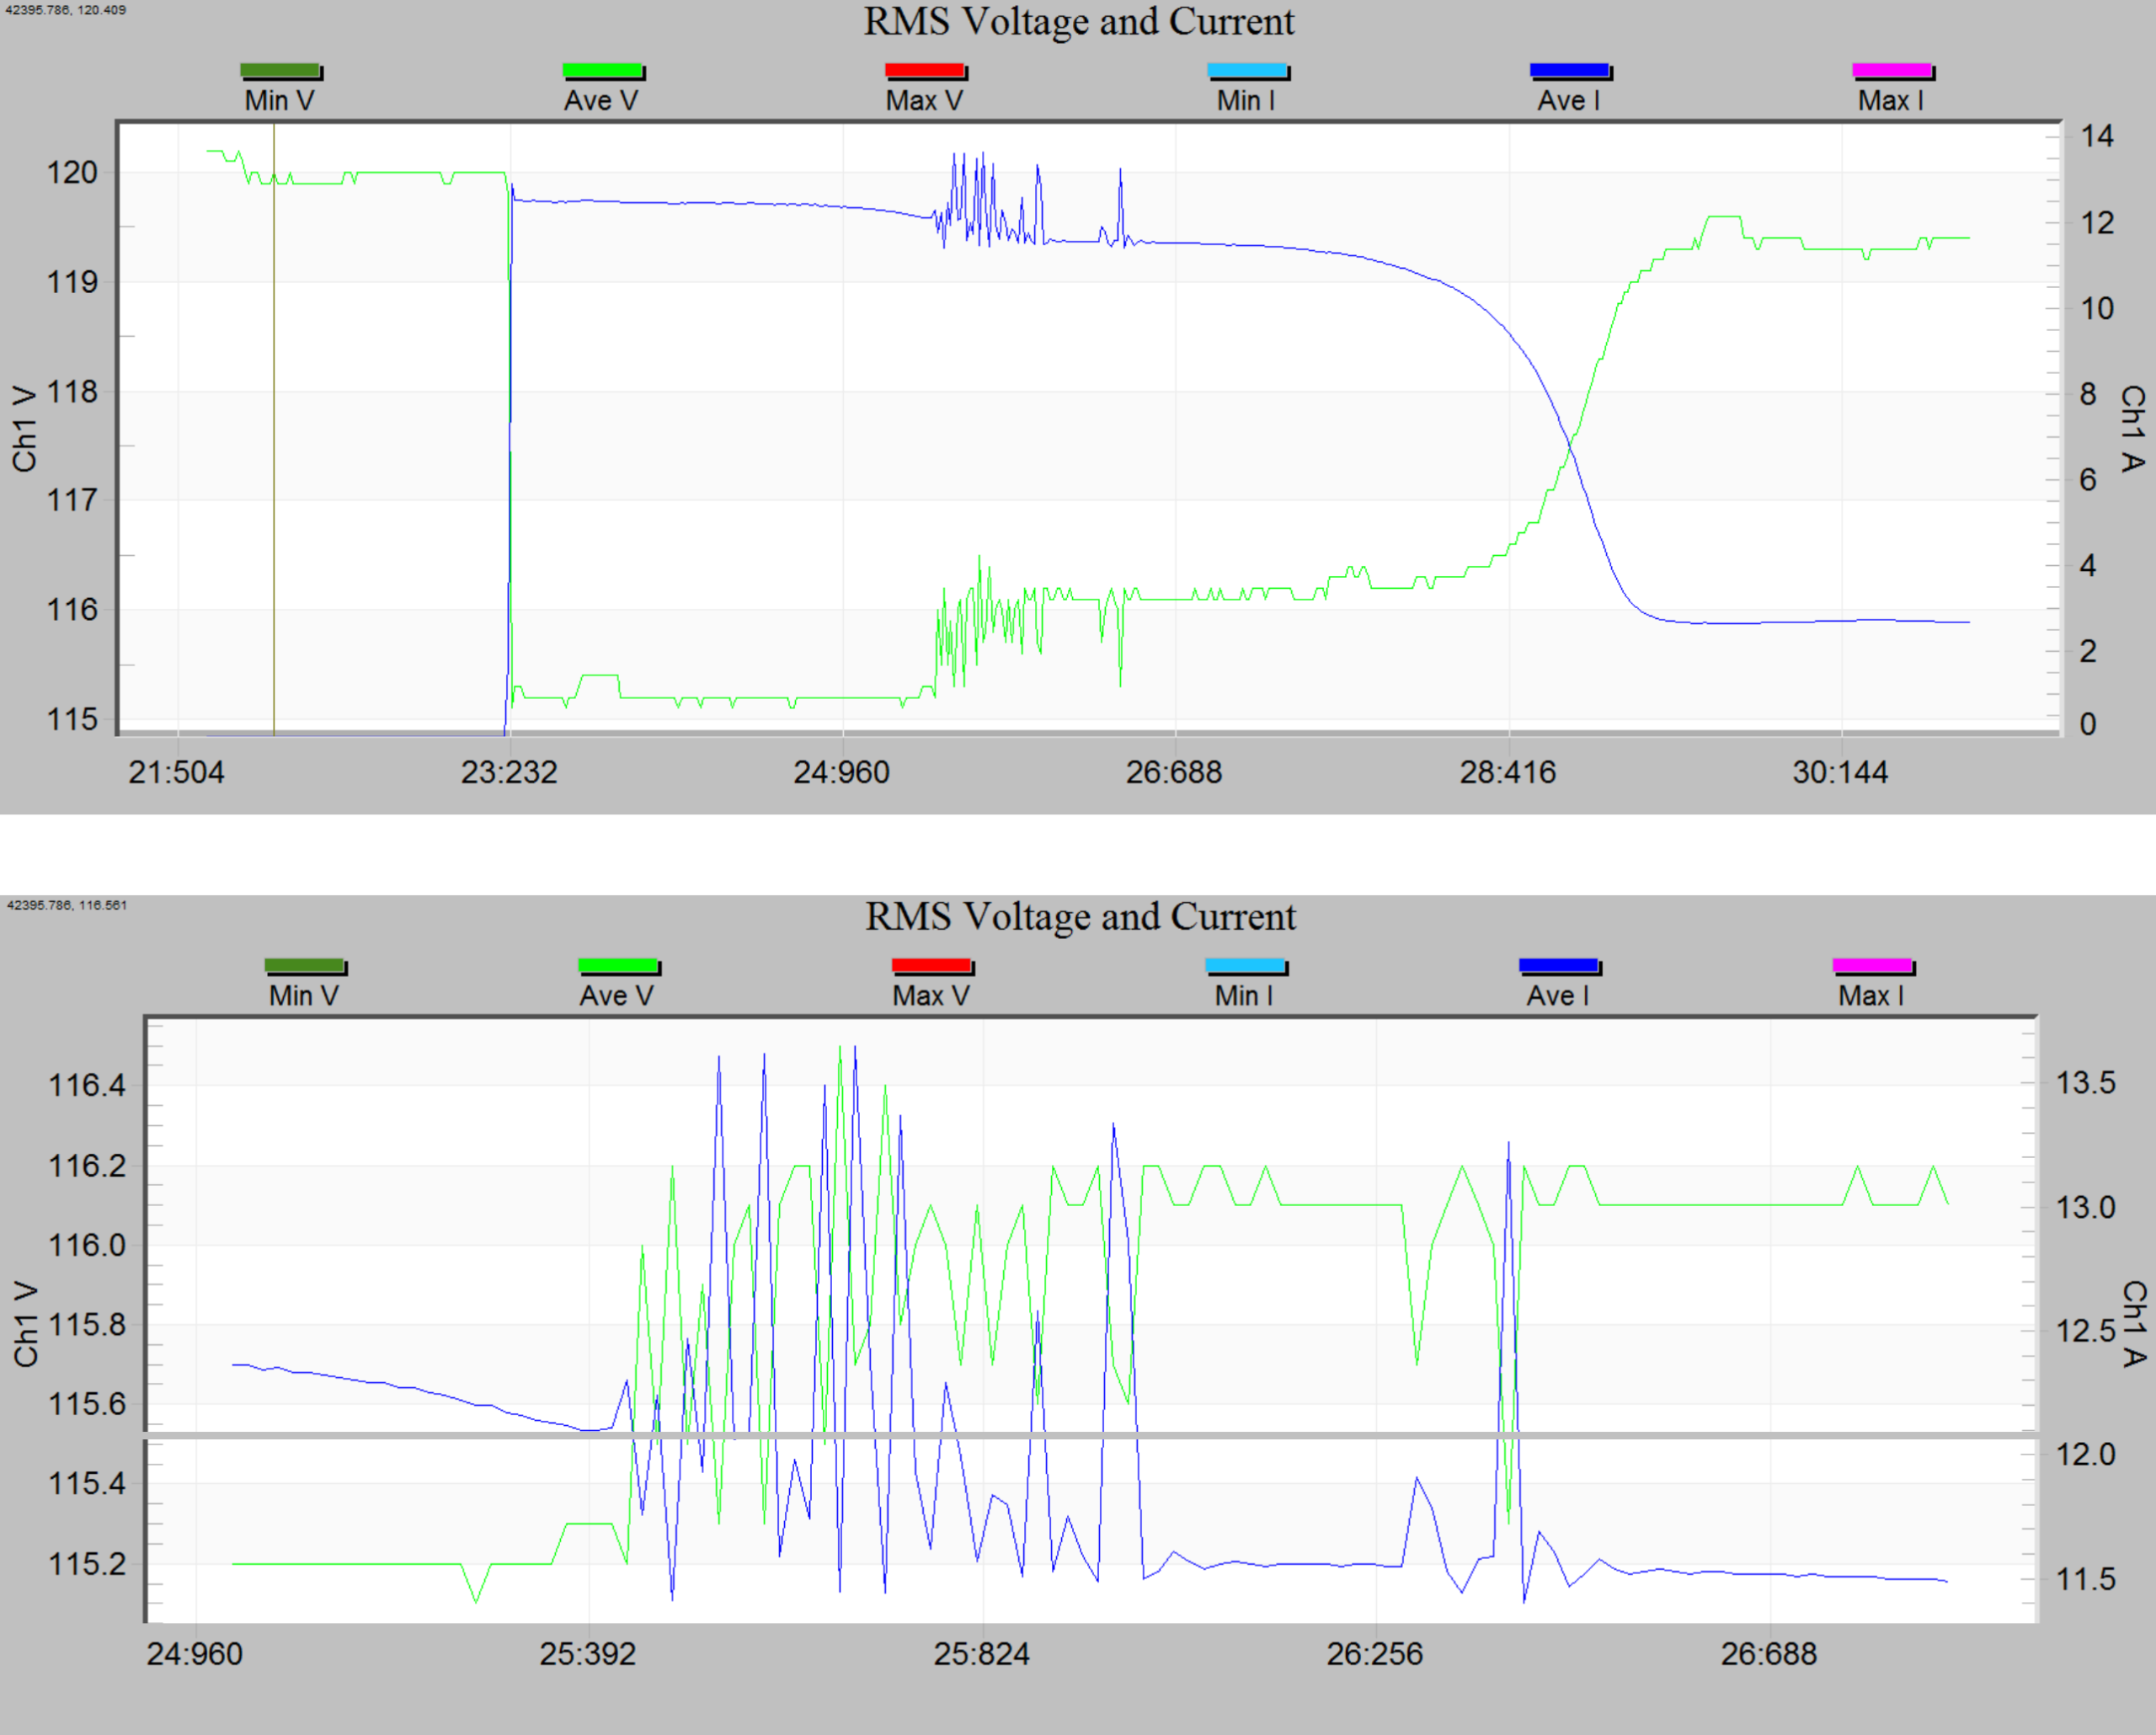Toggle the Ave V trace on bottom chart legend

619,966
